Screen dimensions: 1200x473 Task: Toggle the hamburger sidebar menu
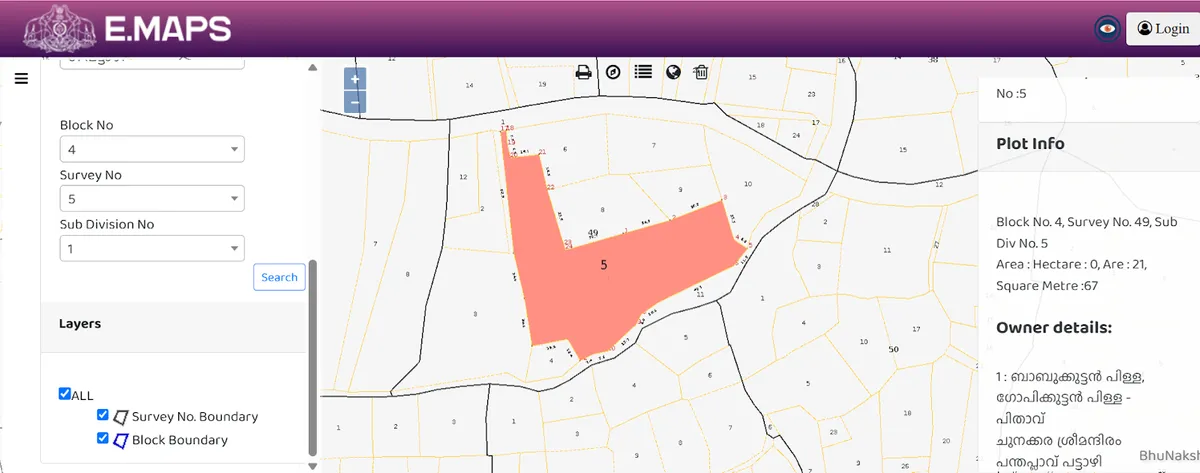click(21, 79)
